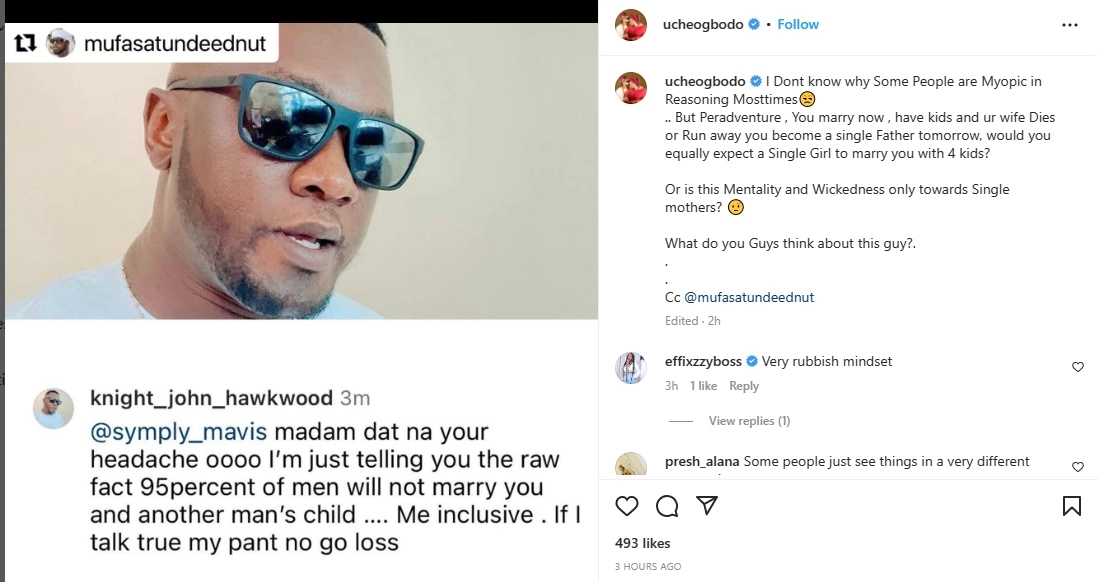Follow ucheogbodo account
Viewport: 1098px width, 582px height.
[x=798, y=24]
